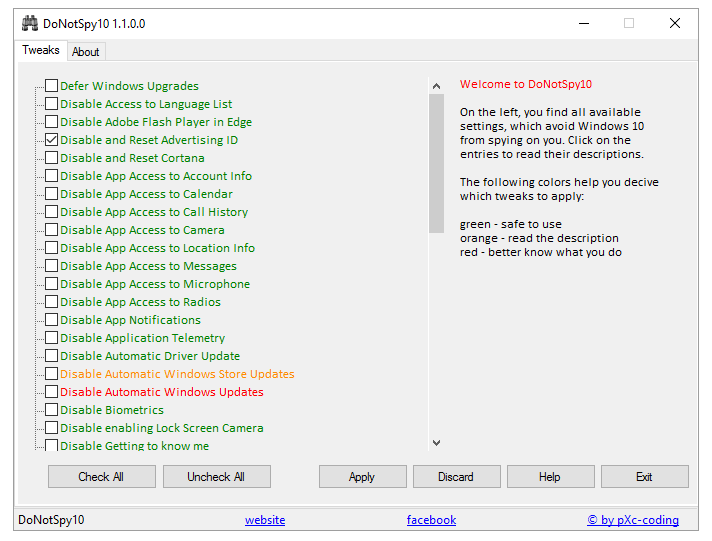Image resolution: width=712 pixels, height=541 pixels.
Task: Check Disable Adobe Flash Player in Edge
Action: 52,122
